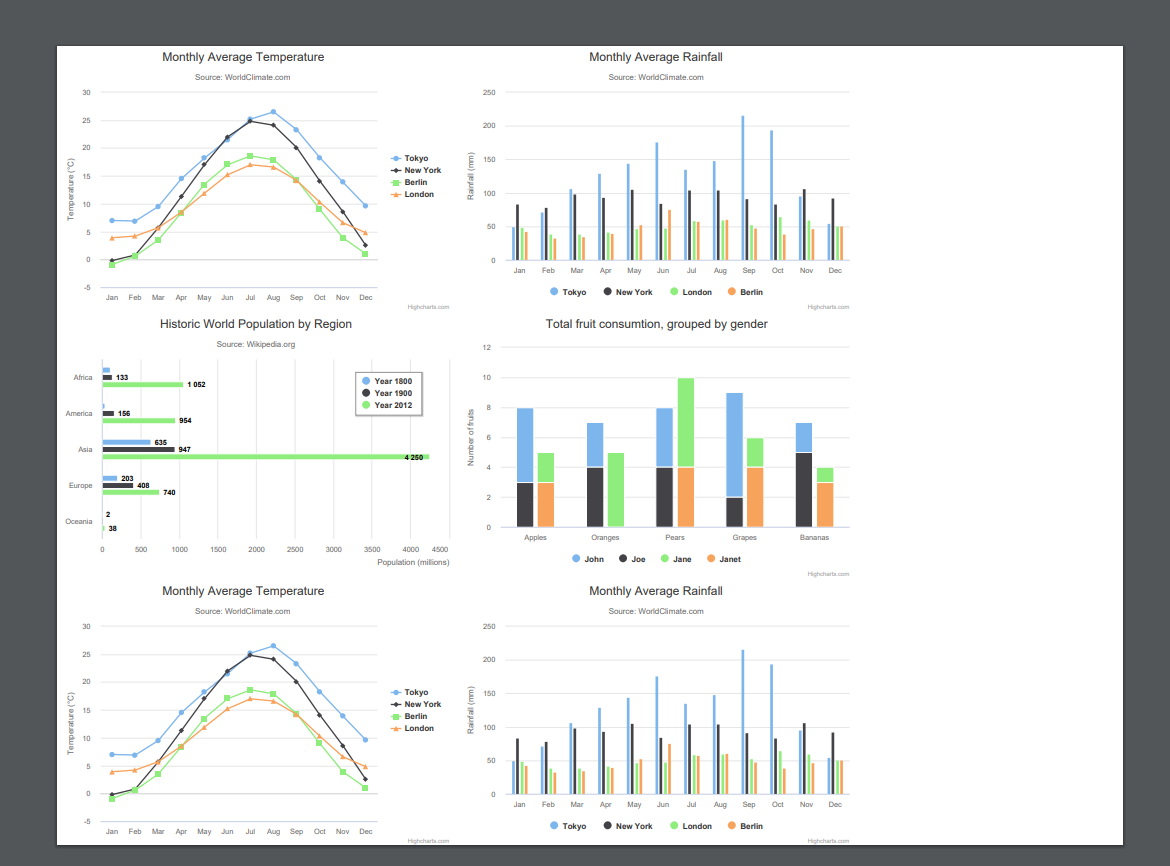Click the Bananas category label

pos(814,537)
